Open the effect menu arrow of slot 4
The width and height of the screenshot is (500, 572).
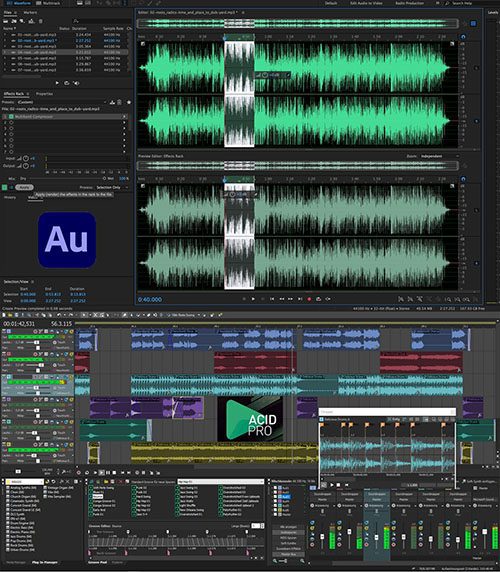pyautogui.click(x=124, y=134)
